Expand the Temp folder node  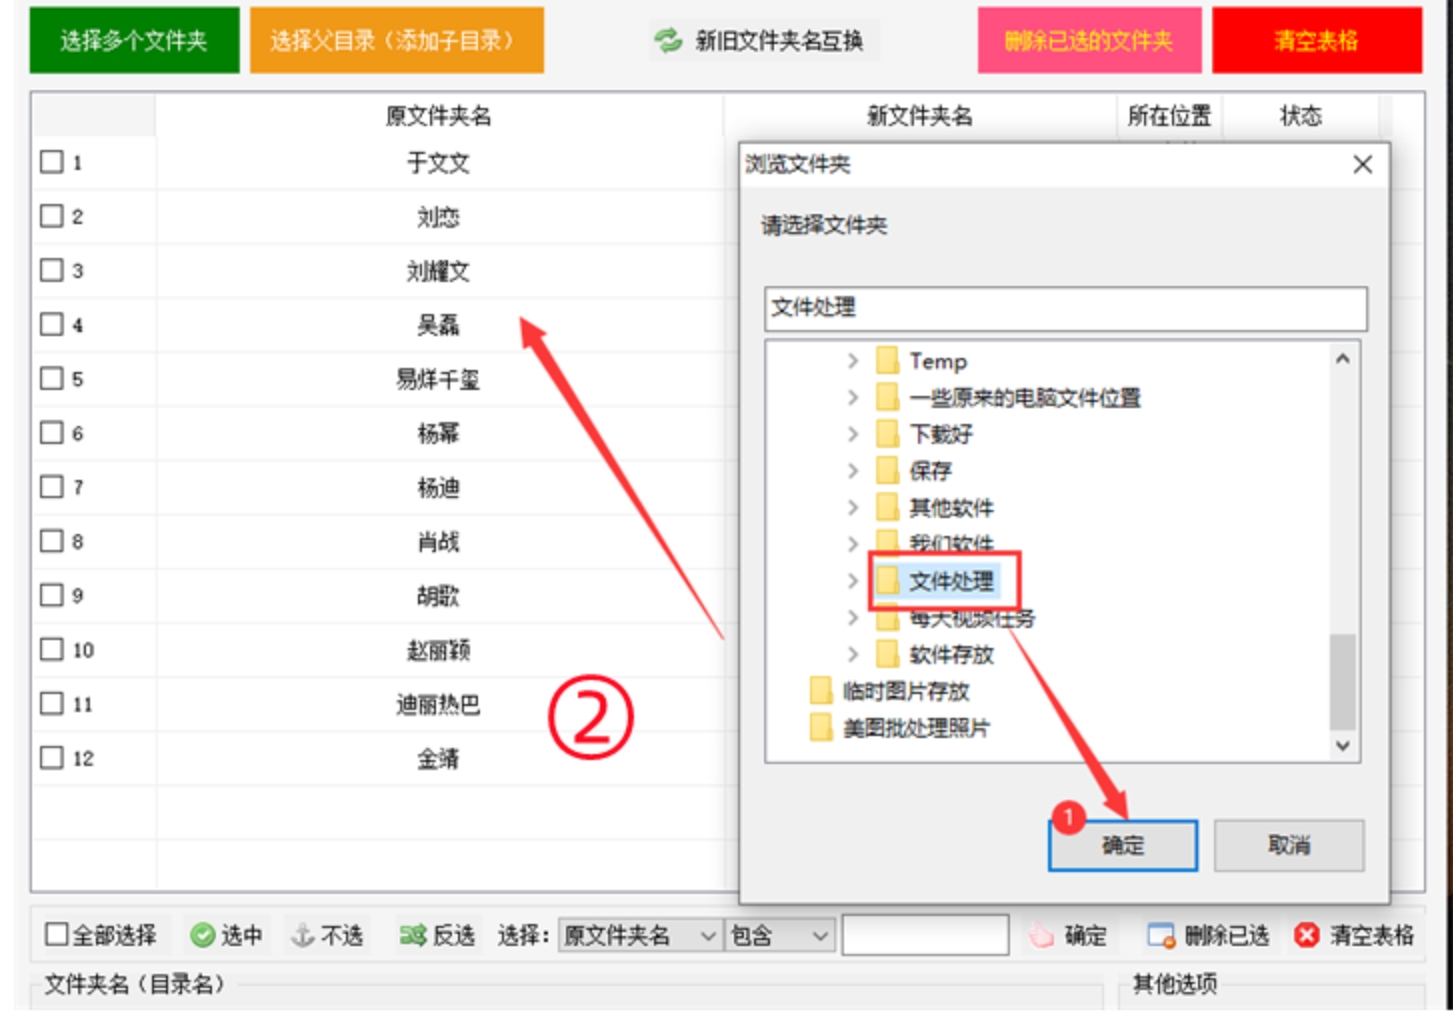pyautogui.click(x=853, y=361)
